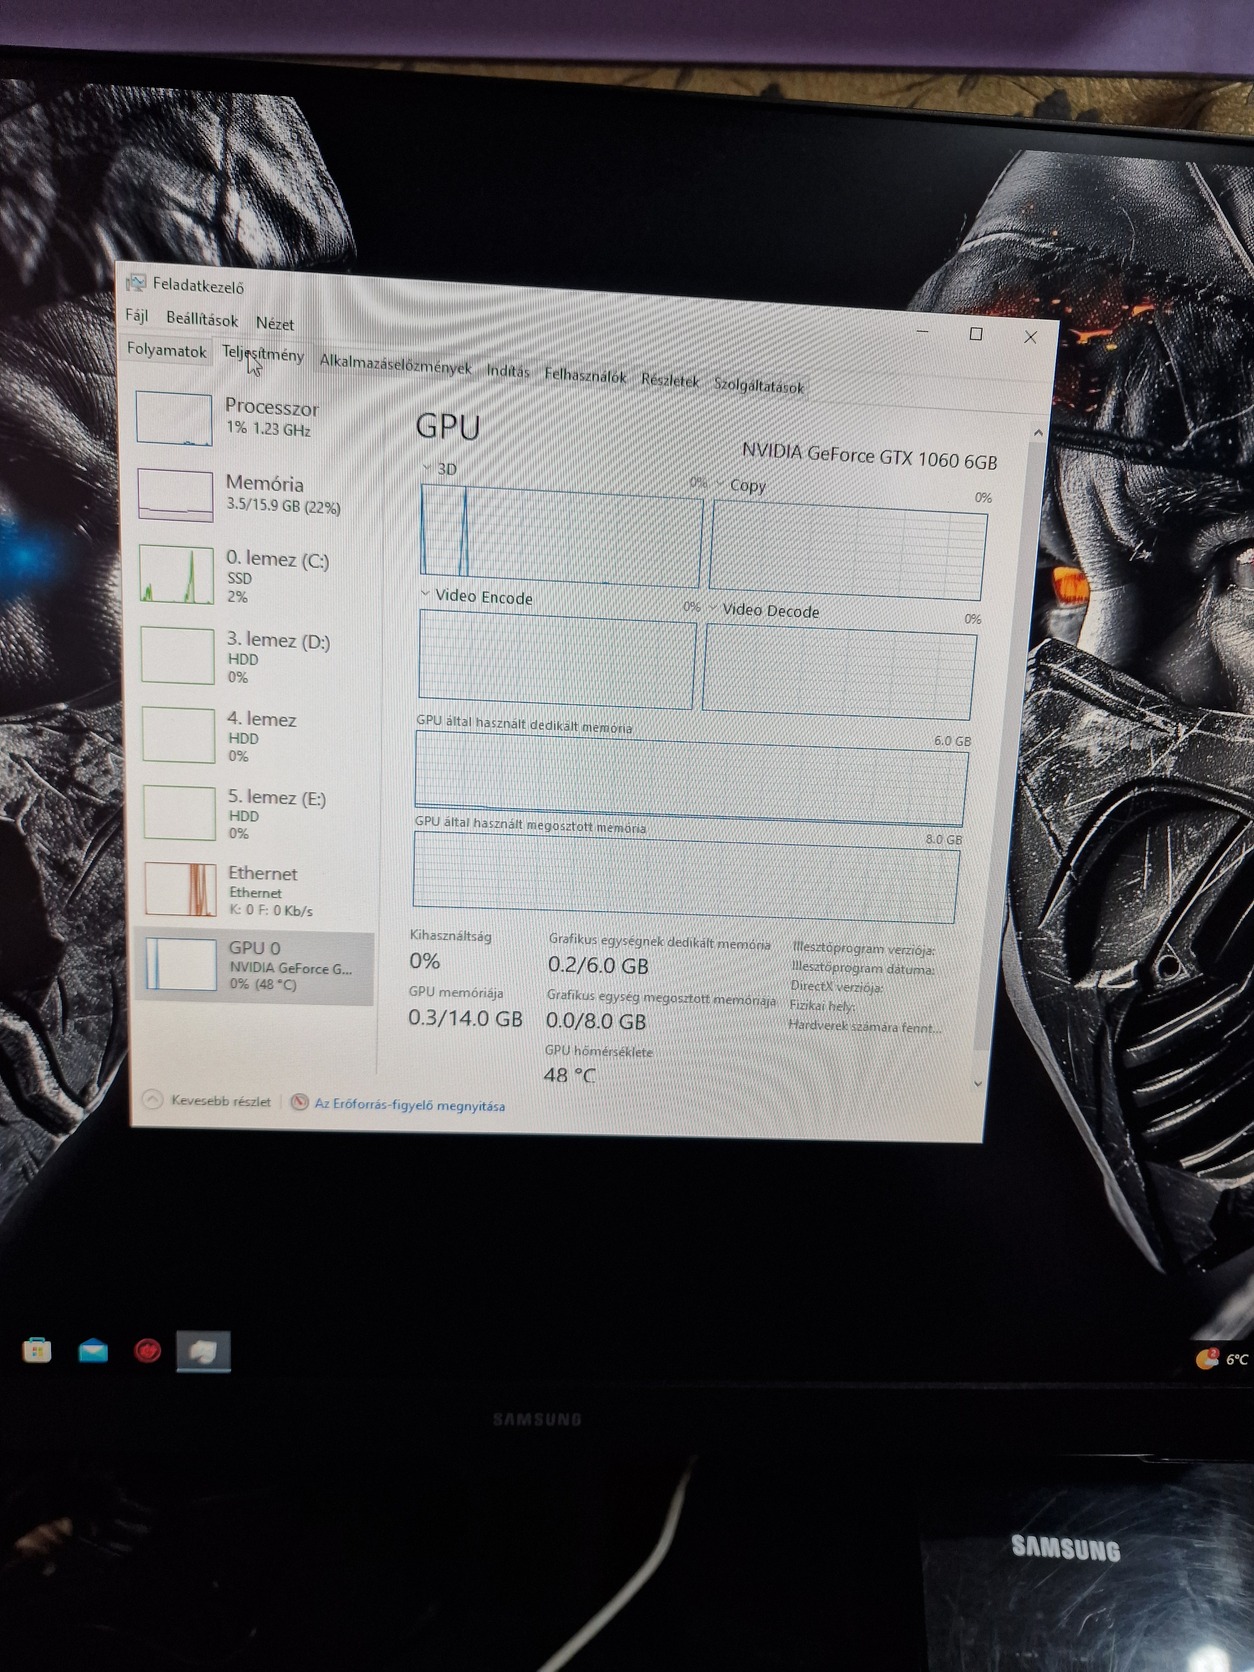
Task: Switch to the Folyamatok tab
Action: click(x=167, y=350)
